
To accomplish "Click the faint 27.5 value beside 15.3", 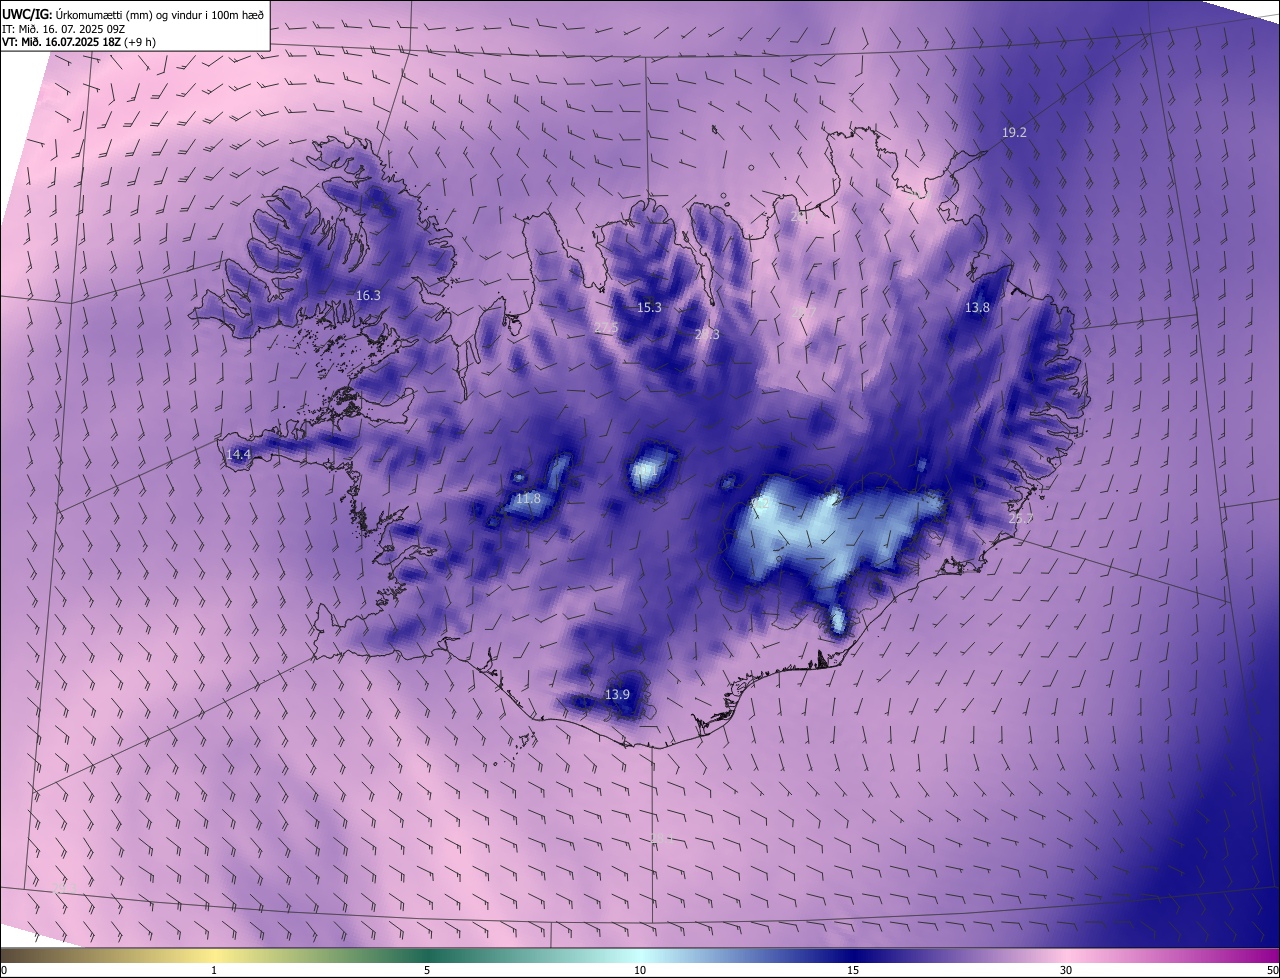I will pos(606,327).
